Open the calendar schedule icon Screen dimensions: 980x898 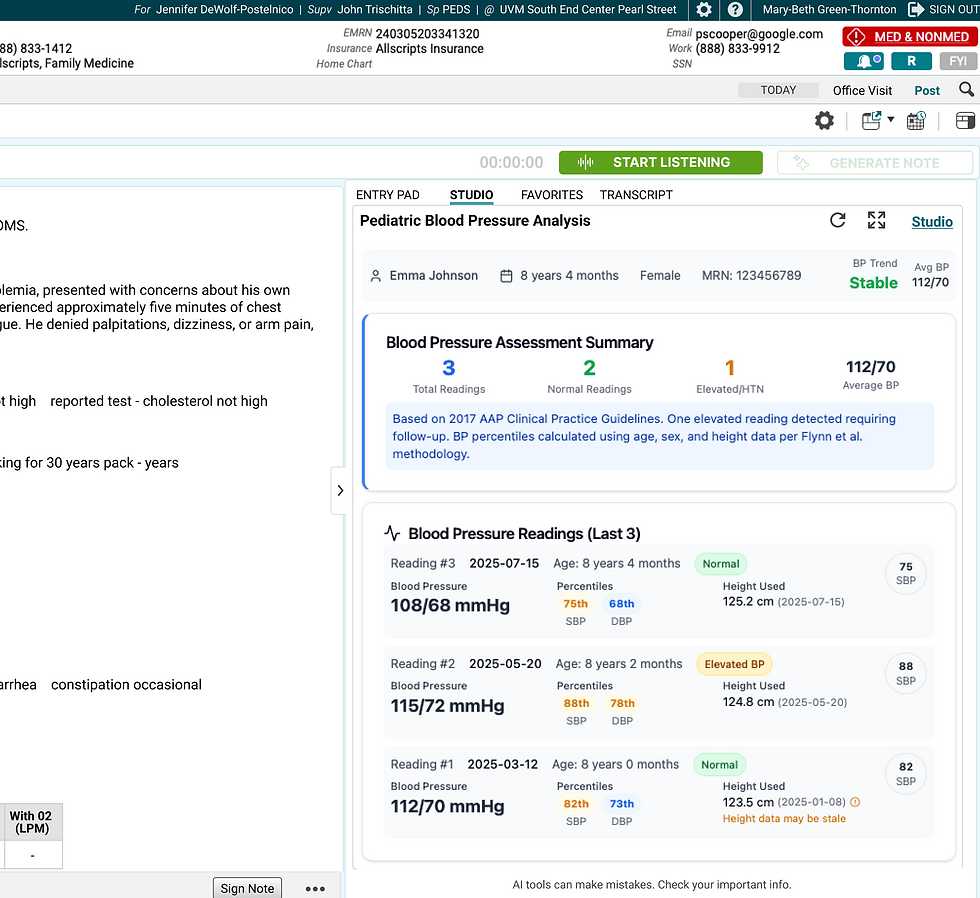(x=916, y=121)
